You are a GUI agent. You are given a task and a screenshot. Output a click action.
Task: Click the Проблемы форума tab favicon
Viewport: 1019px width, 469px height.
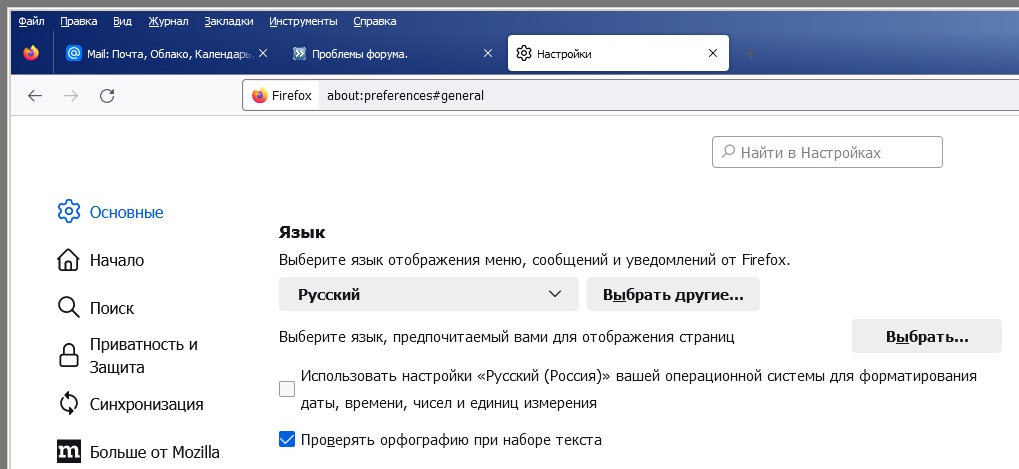(x=299, y=53)
